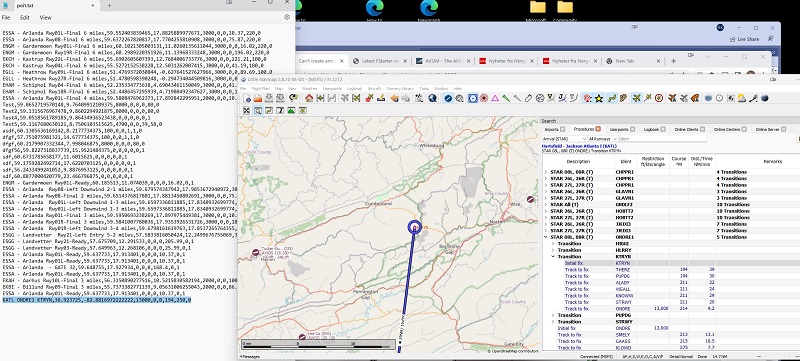The image size is (800, 361).
Task: Open the All Runways filter dropdown
Action: pyautogui.click(x=603, y=139)
